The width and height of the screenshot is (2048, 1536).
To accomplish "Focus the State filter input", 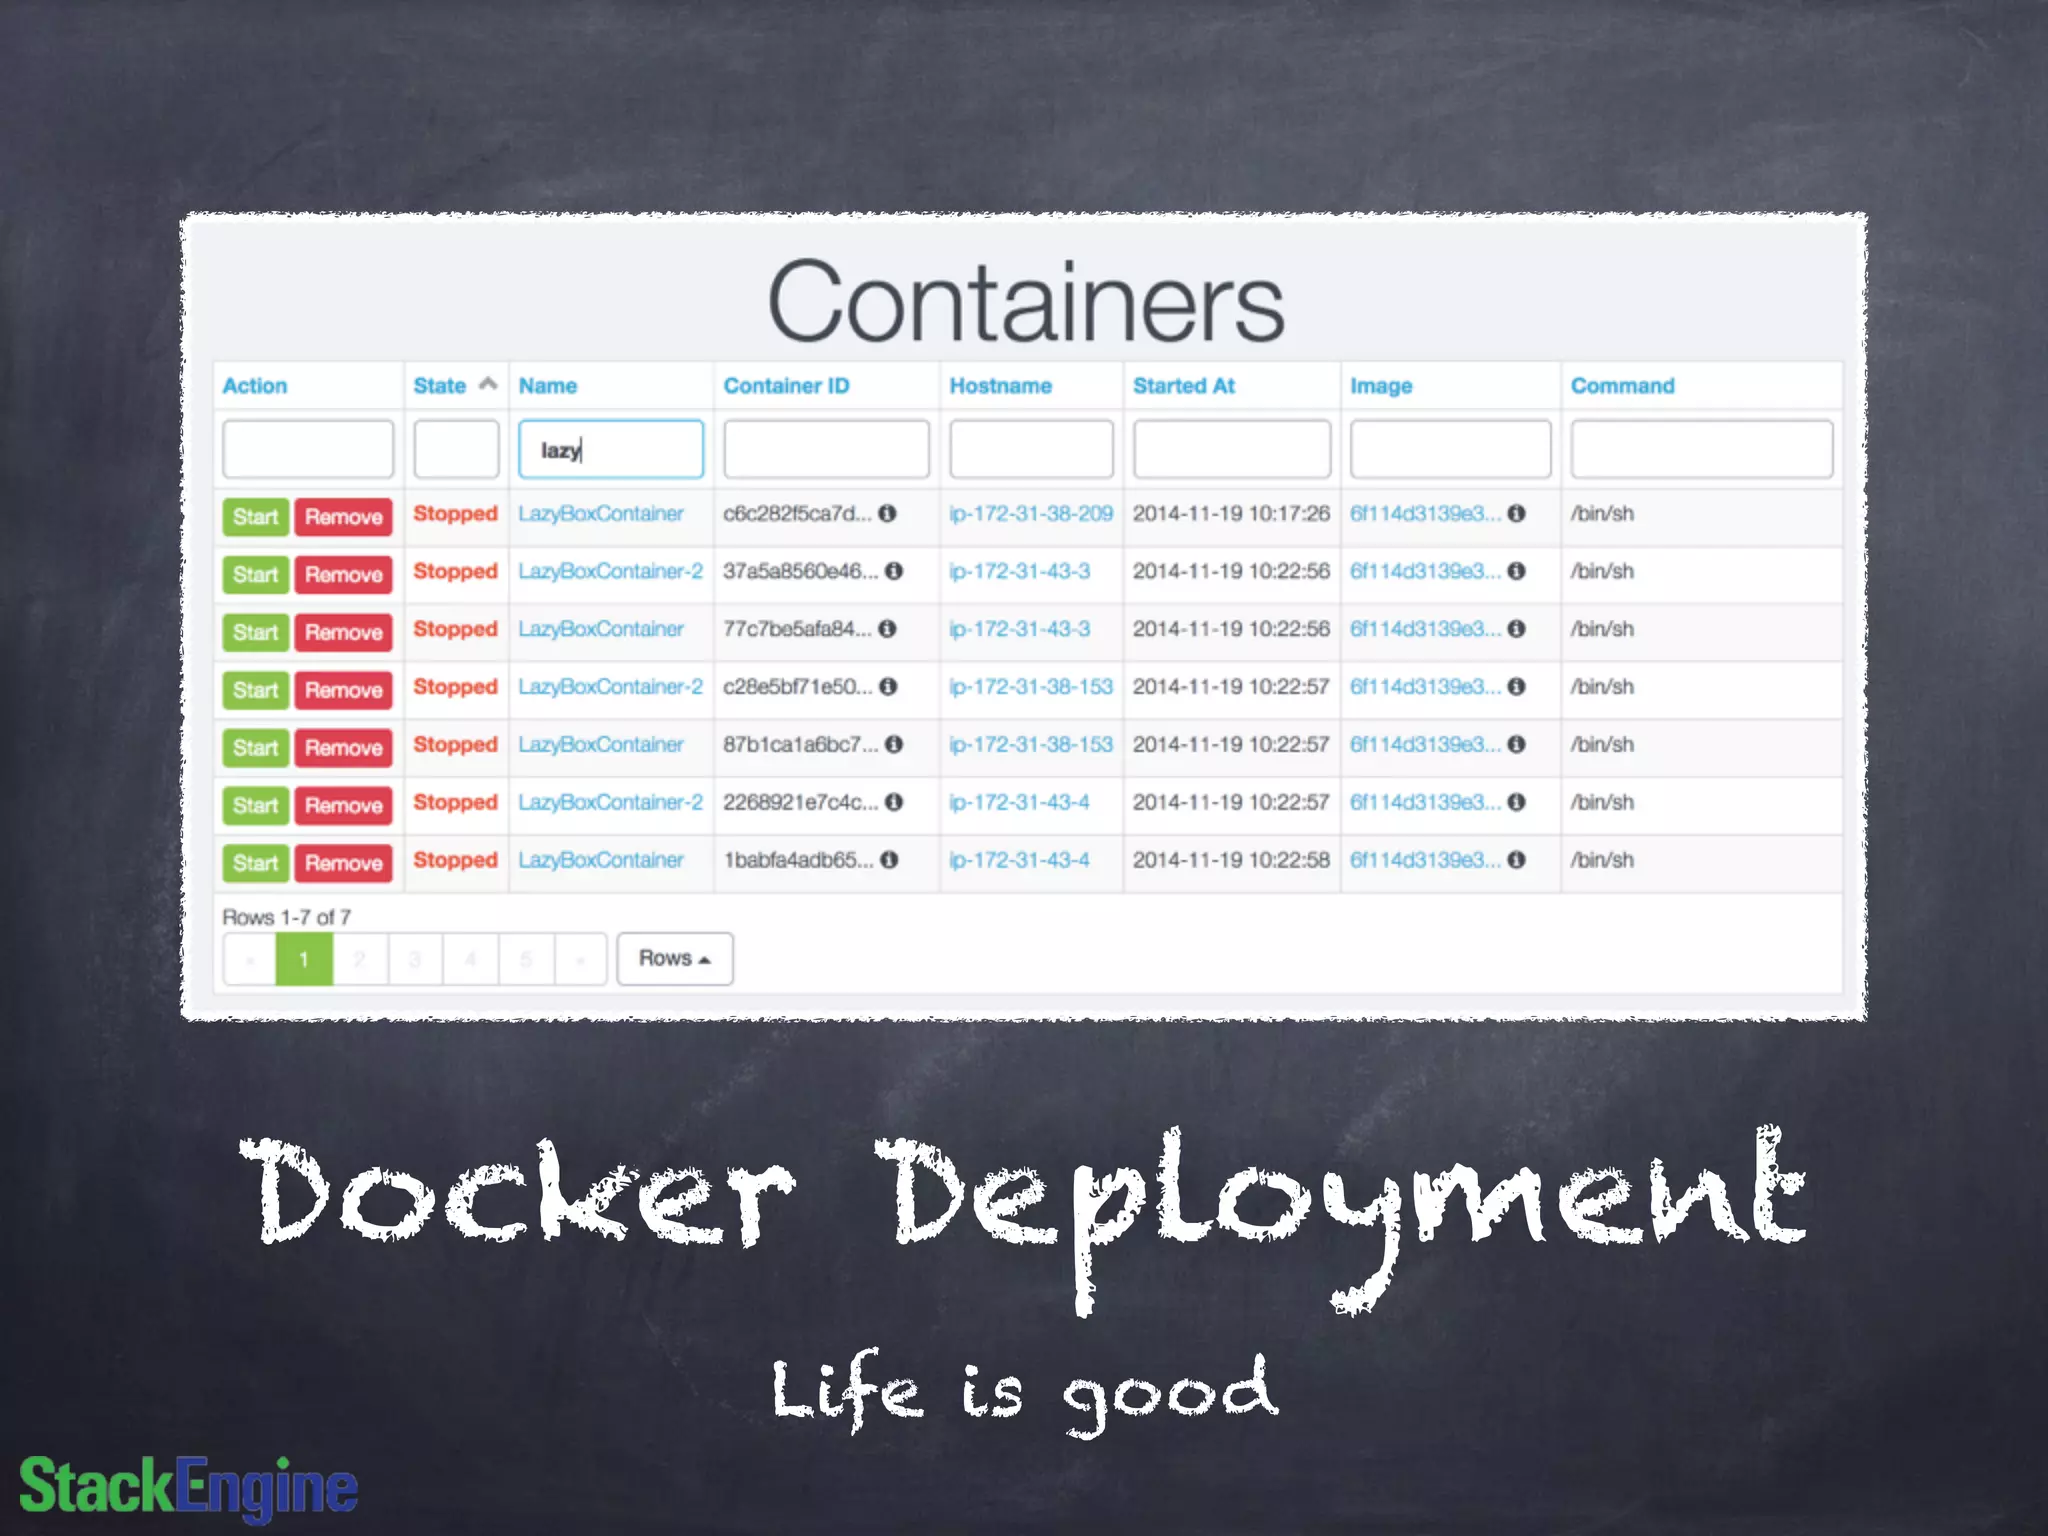I will (456, 449).
